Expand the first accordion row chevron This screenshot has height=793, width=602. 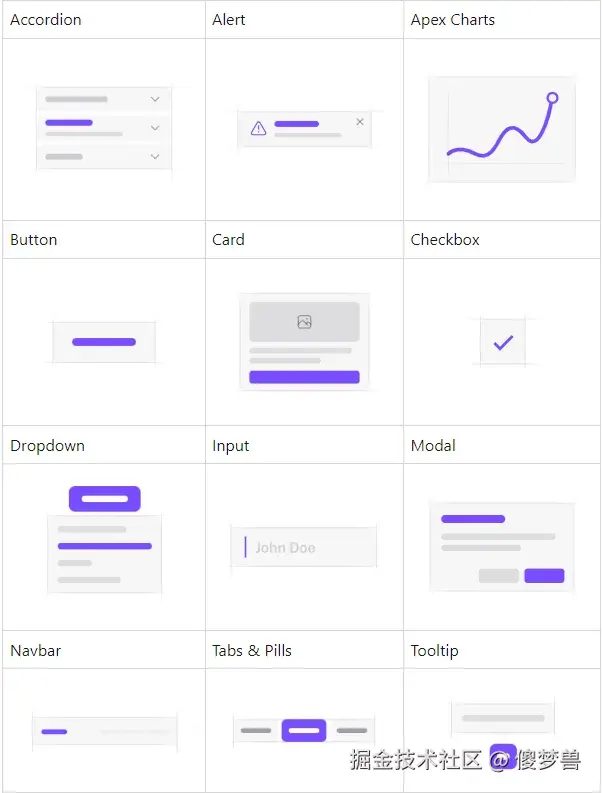pyautogui.click(x=155, y=99)
